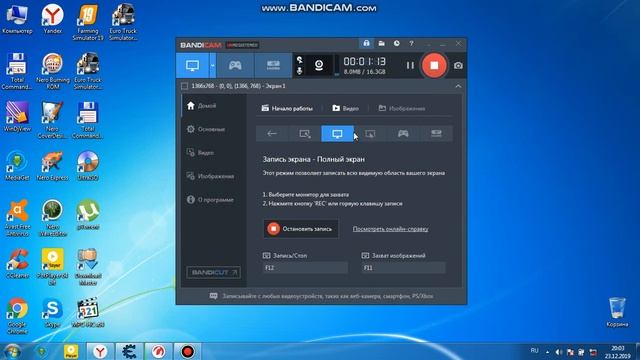Click the 1366x768 Экран 1 text

click(238, 86)
